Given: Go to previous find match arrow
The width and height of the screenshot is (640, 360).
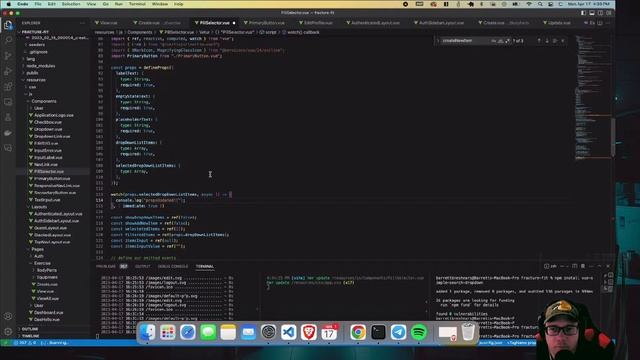Looking at the screenshot, I should 539,41.
